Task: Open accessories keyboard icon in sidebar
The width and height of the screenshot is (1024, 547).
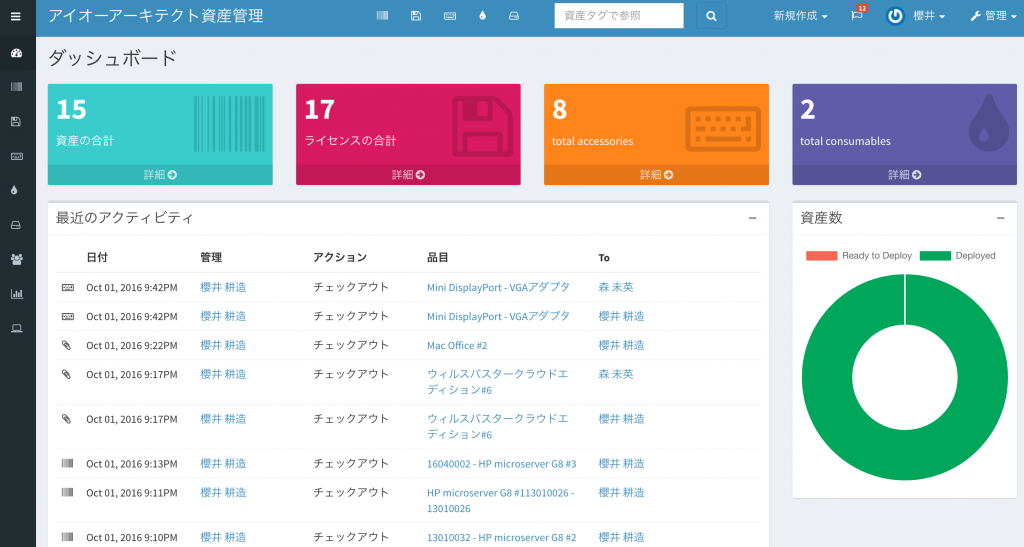Action: tap(16, 156)
